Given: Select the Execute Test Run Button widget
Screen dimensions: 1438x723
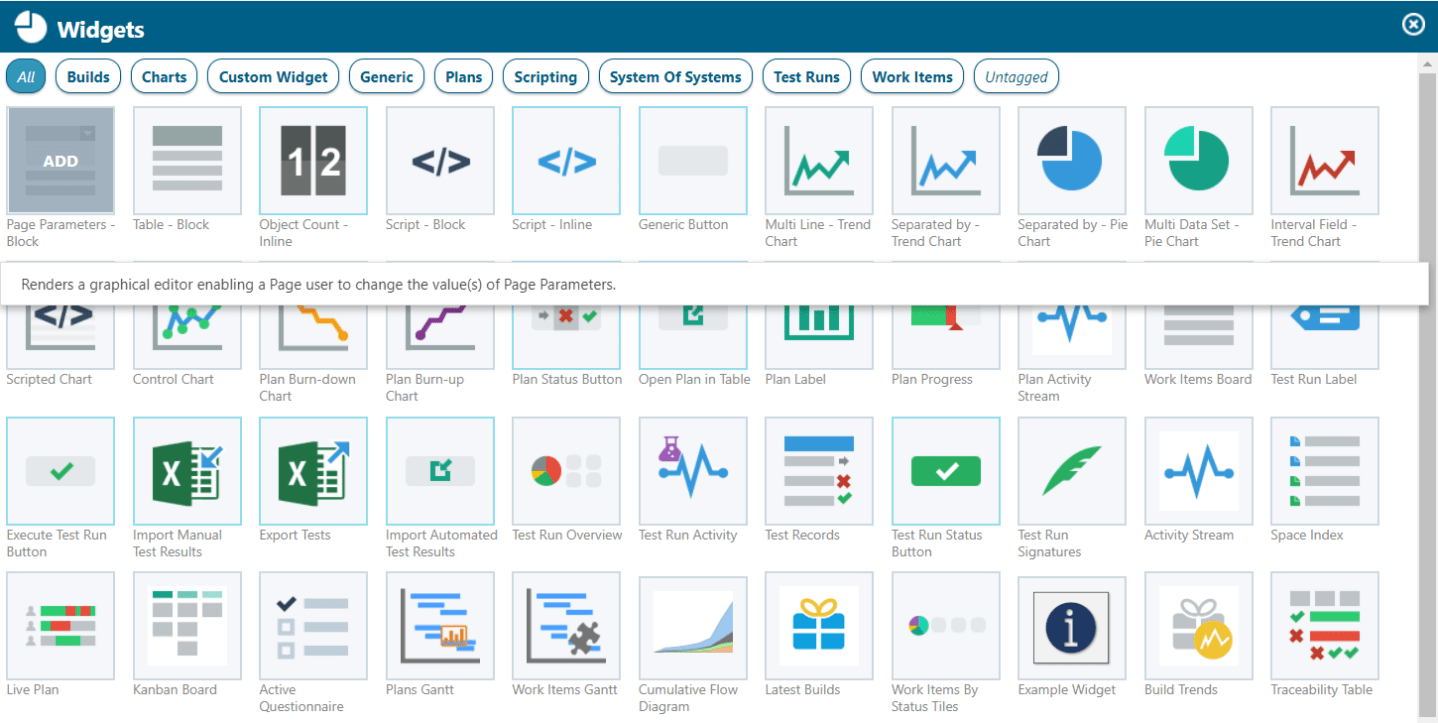Looking at the screenshot, I should tap(60, 470).
